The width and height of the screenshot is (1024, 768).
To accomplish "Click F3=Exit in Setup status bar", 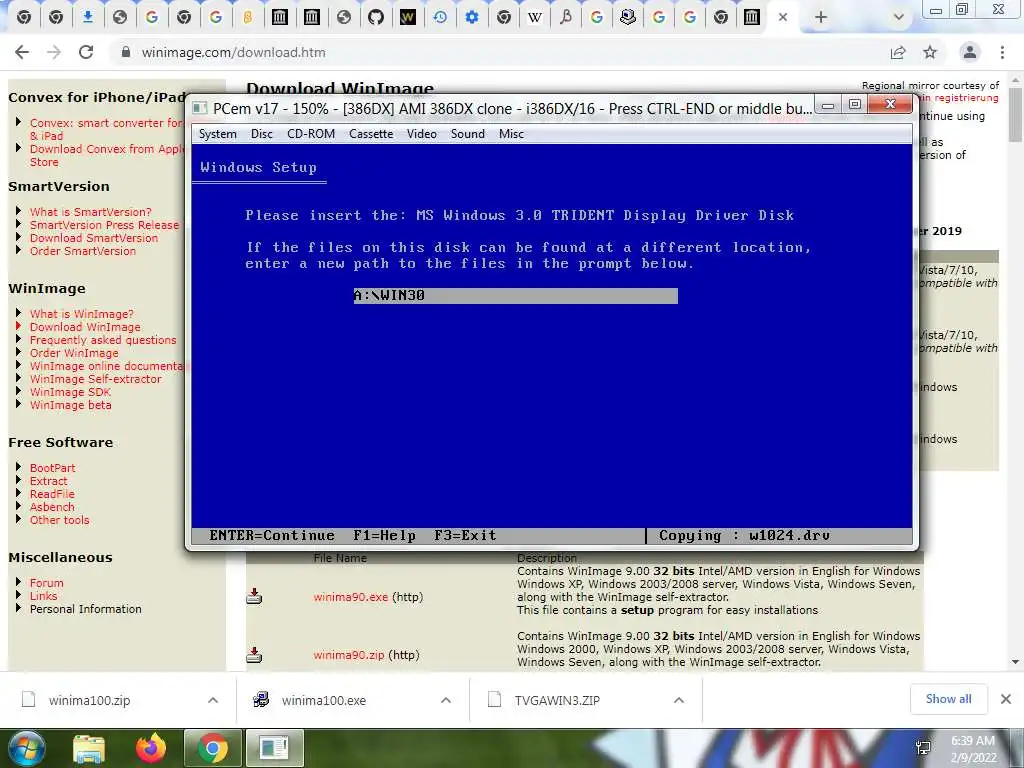I will coord(465,536).
